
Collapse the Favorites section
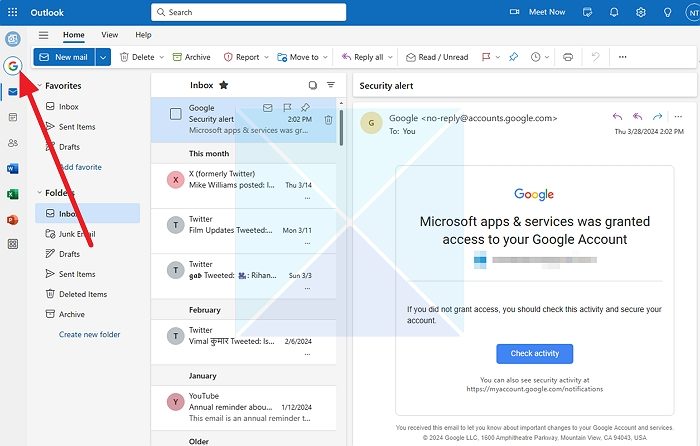40,85
